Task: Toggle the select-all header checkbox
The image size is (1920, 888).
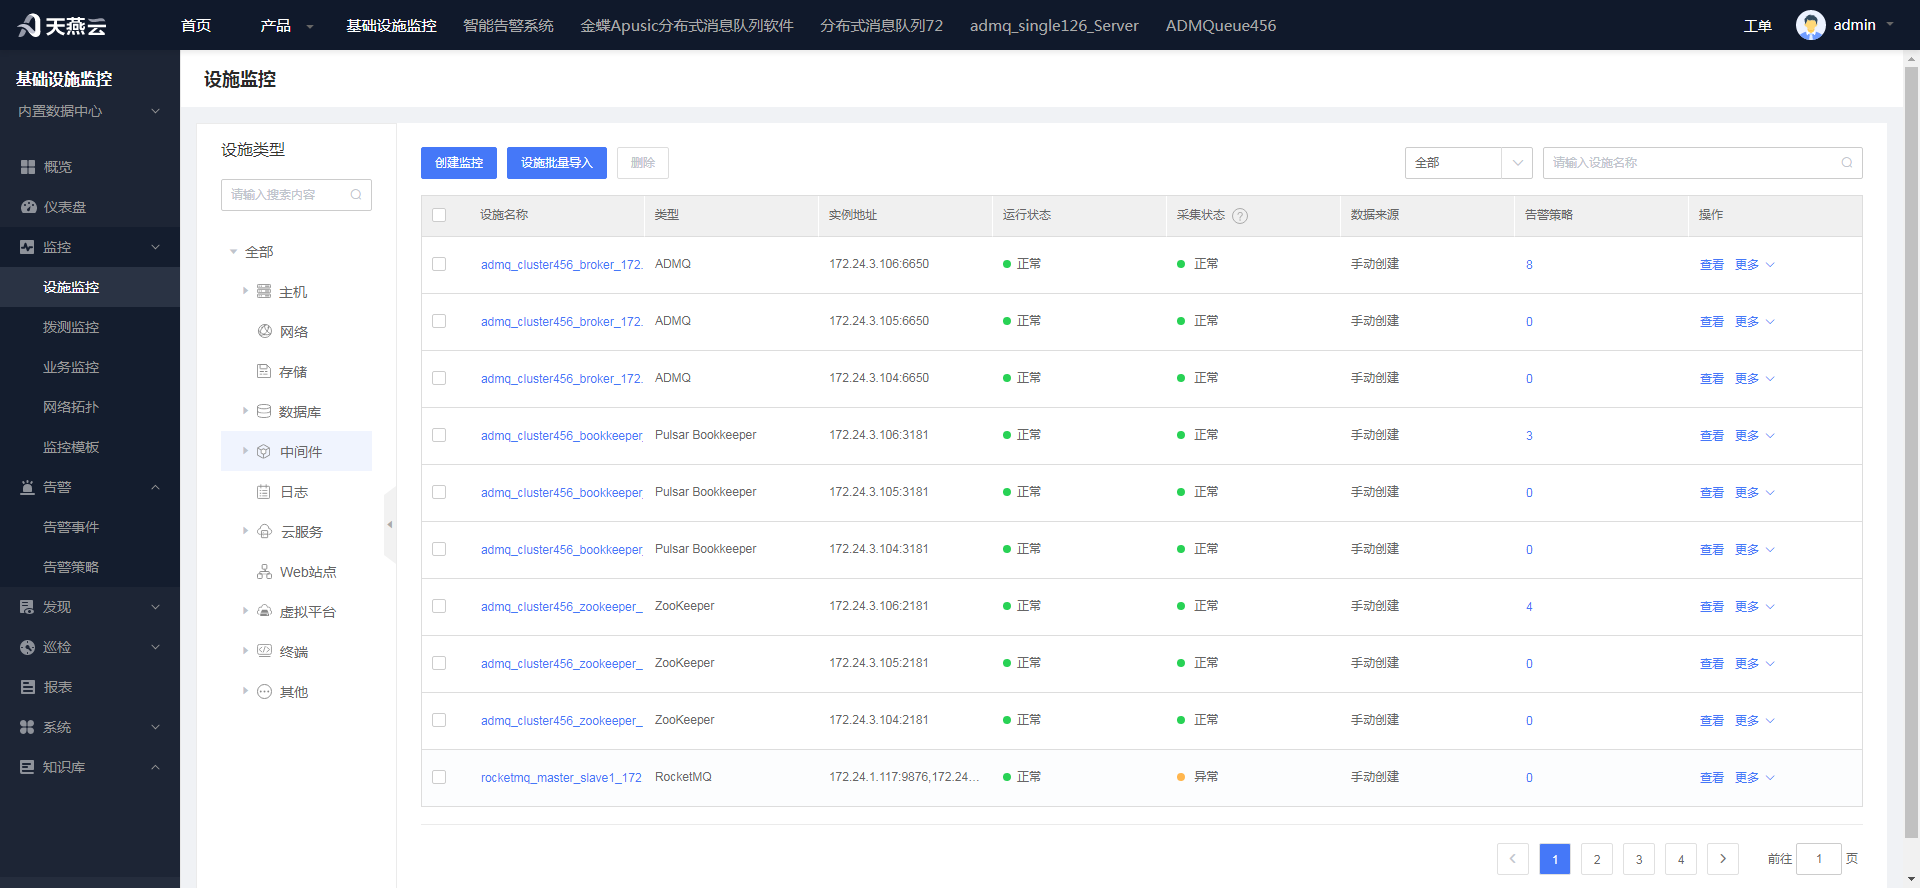Action: pos(439,215)
